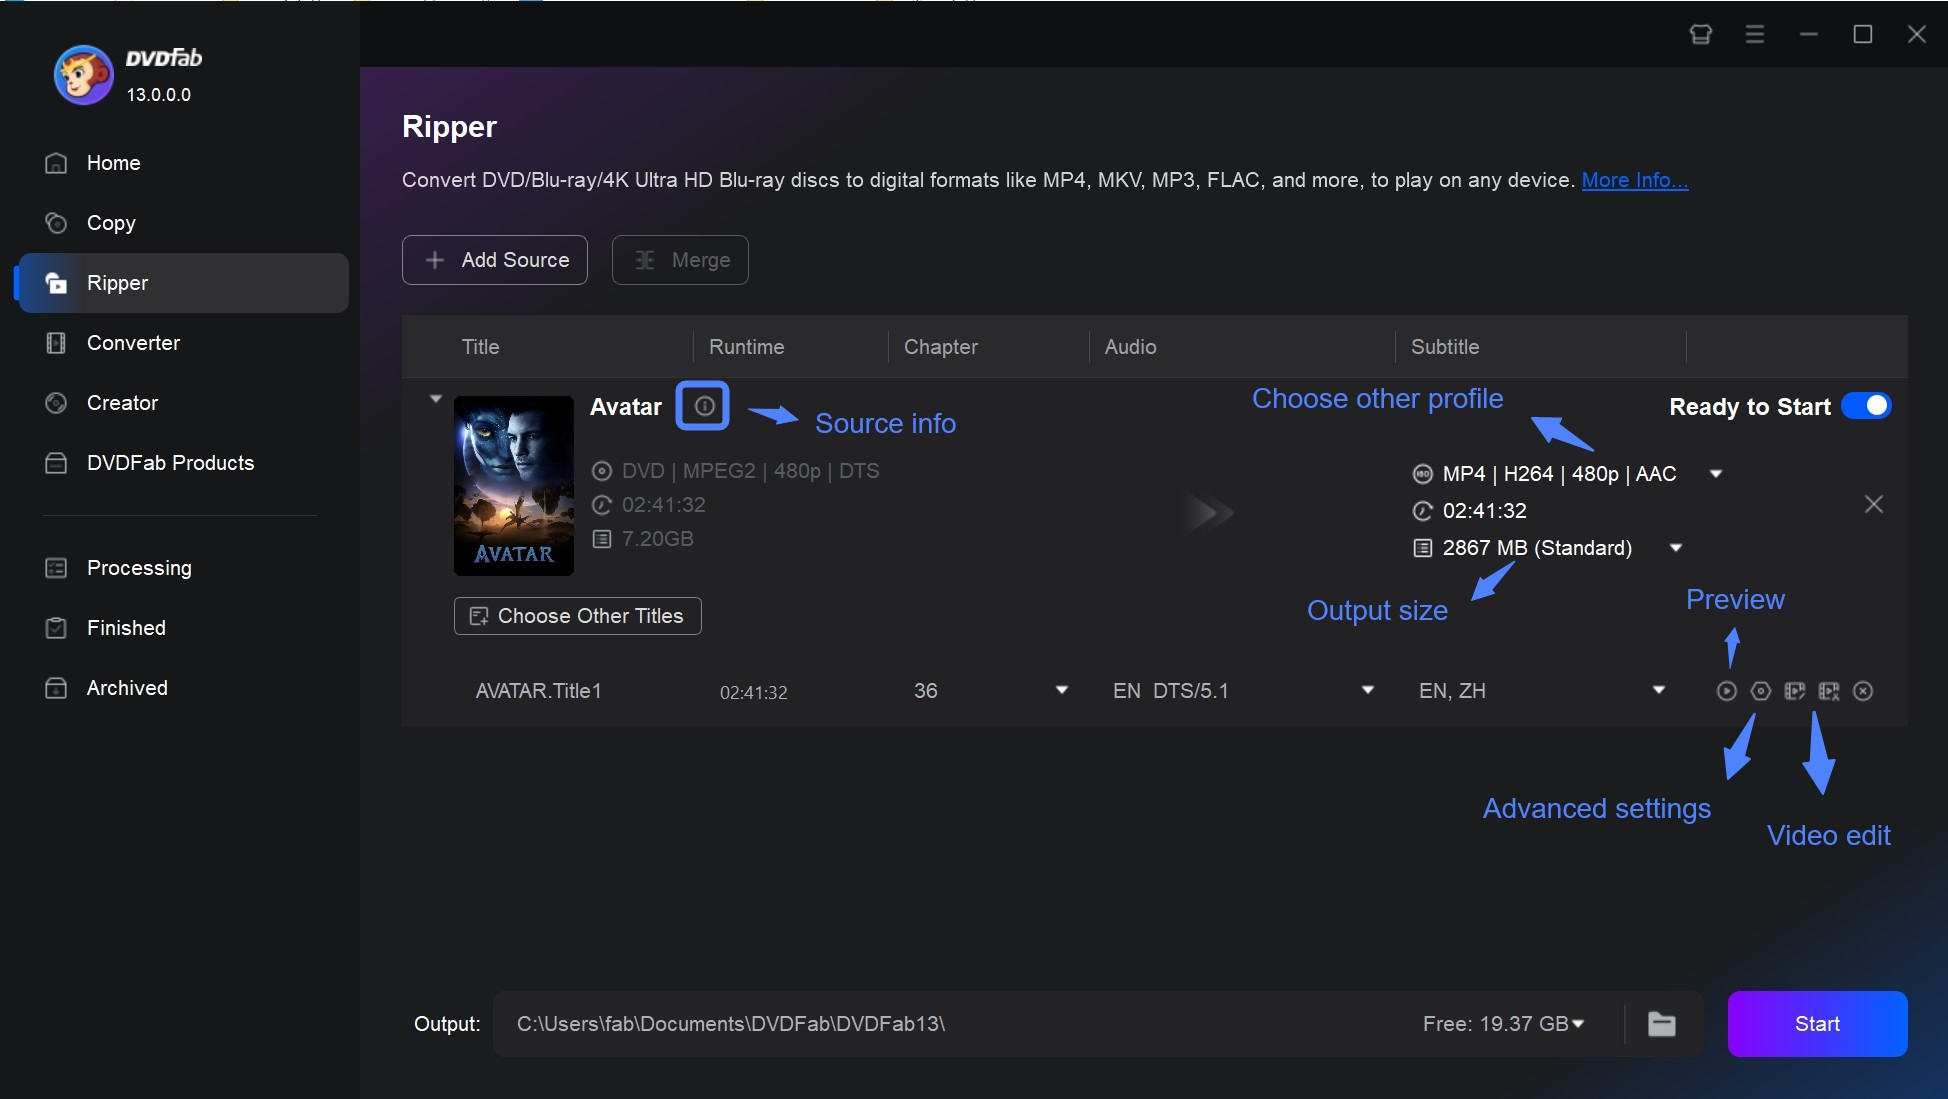Open DVDFab Products section
This screenshot has width=1948, height=1099.
pos(170,460)
